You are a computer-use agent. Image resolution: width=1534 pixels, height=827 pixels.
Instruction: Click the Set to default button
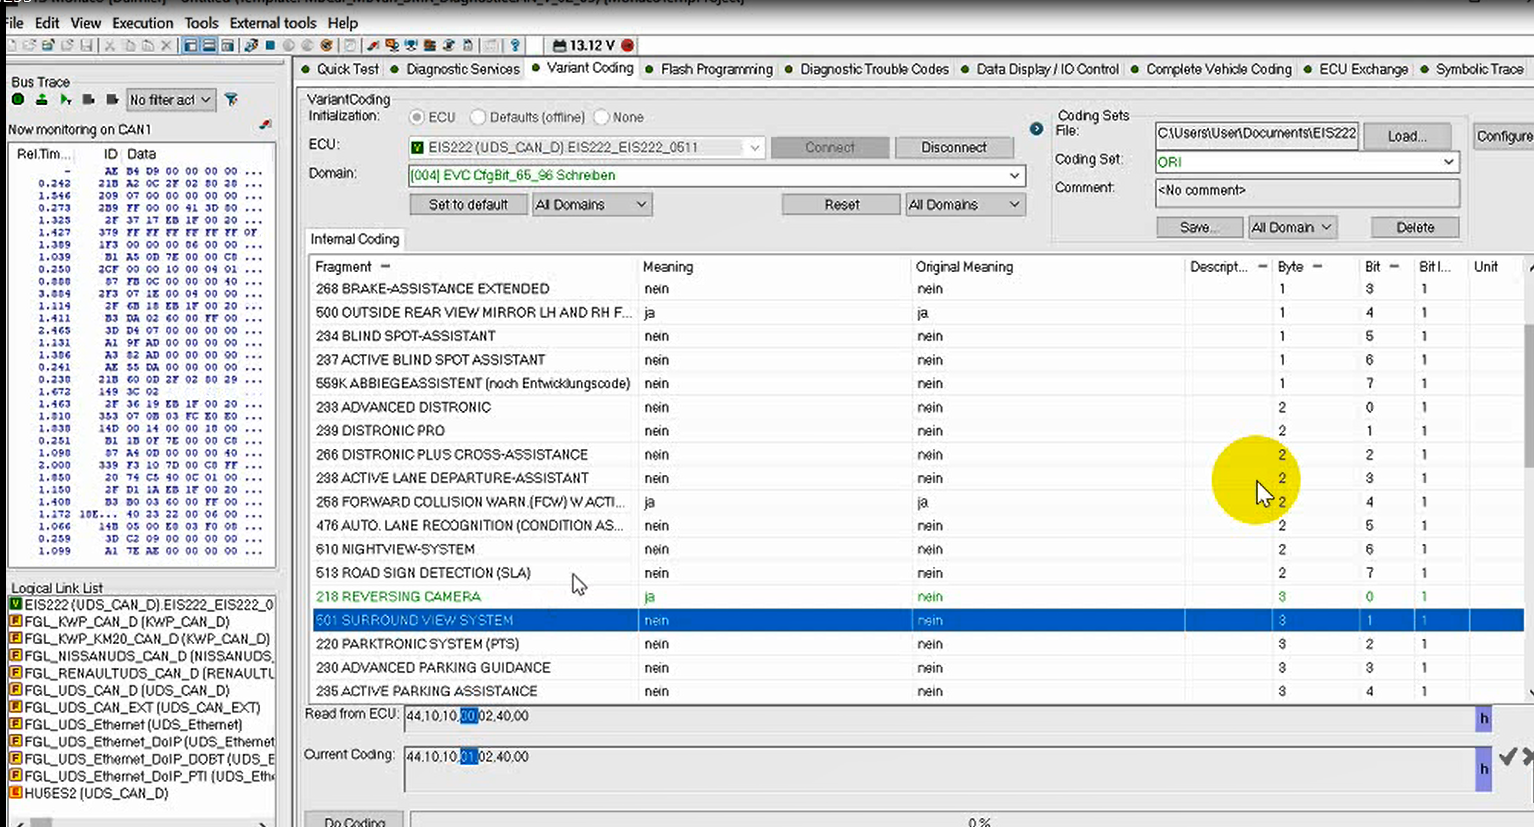click(x=468, y=204)
